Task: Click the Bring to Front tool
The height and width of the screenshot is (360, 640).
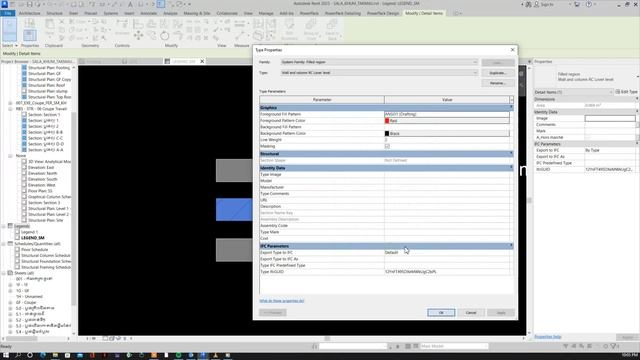Action: click(311, 29)
